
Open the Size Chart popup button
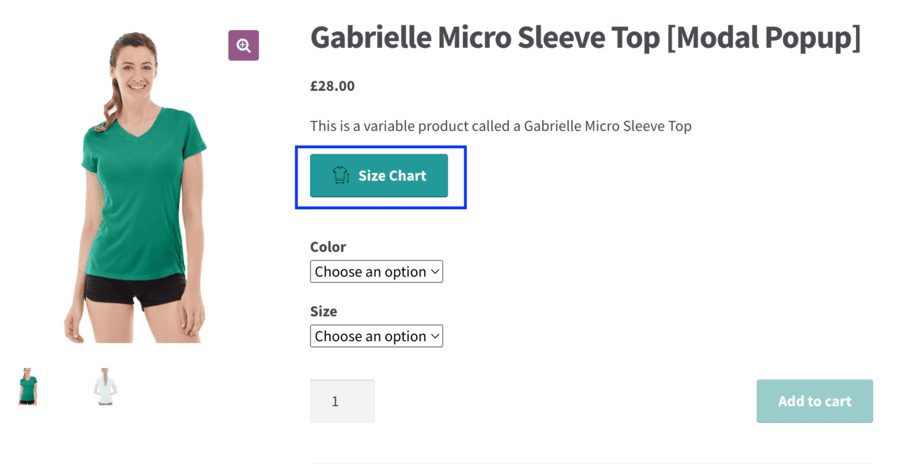point(379,176)
